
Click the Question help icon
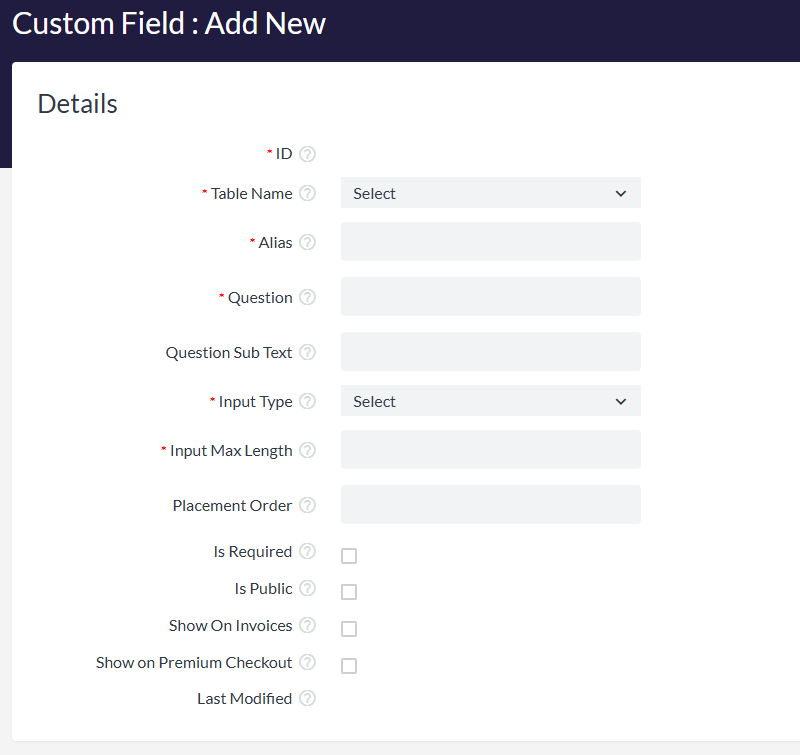[307, 297]
